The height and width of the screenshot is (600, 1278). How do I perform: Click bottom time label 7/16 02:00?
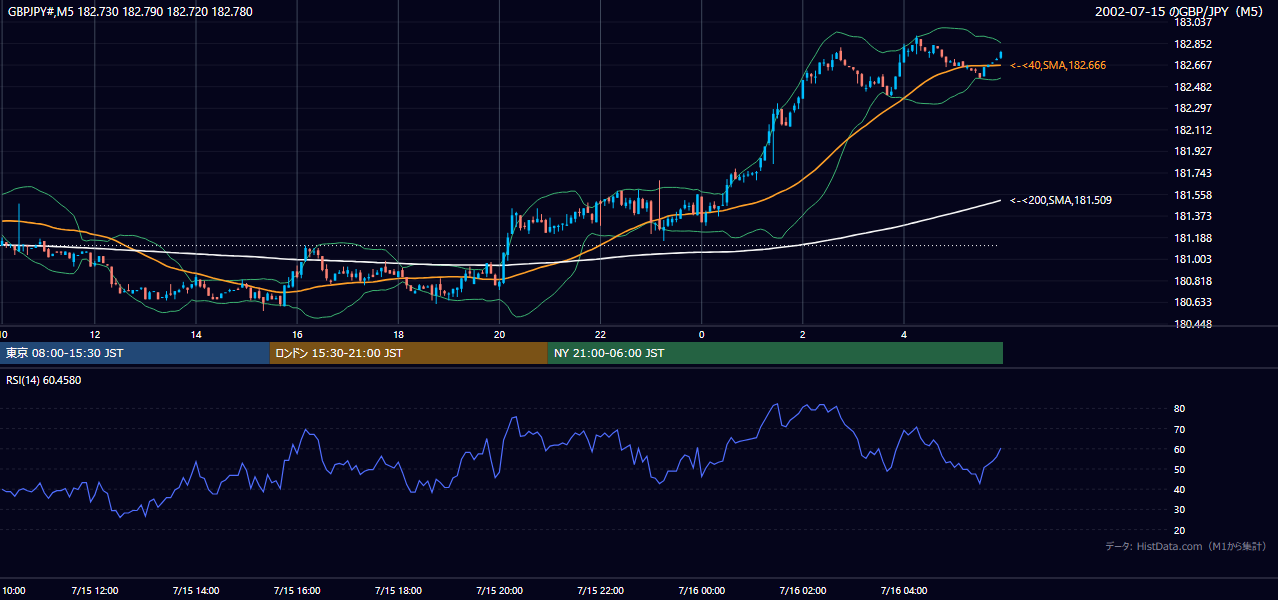(802, 590)
